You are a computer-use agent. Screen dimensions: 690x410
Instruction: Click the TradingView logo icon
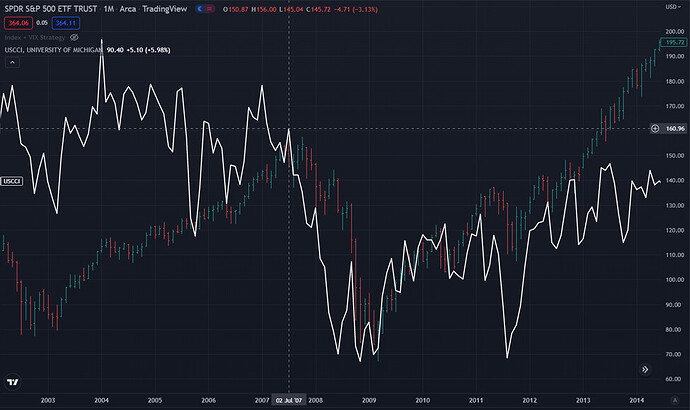[x=13, y=382]
